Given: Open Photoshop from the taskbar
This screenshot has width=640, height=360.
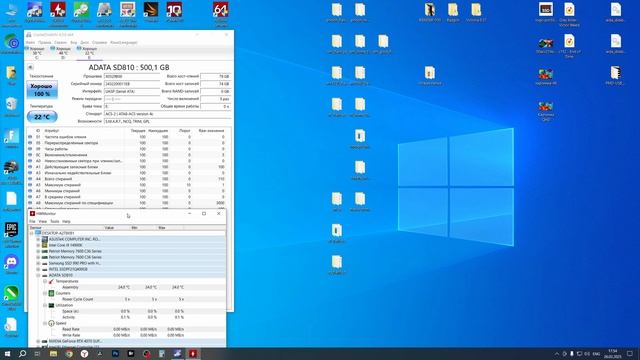Looking at the screenshot, I should pos(116,354).
